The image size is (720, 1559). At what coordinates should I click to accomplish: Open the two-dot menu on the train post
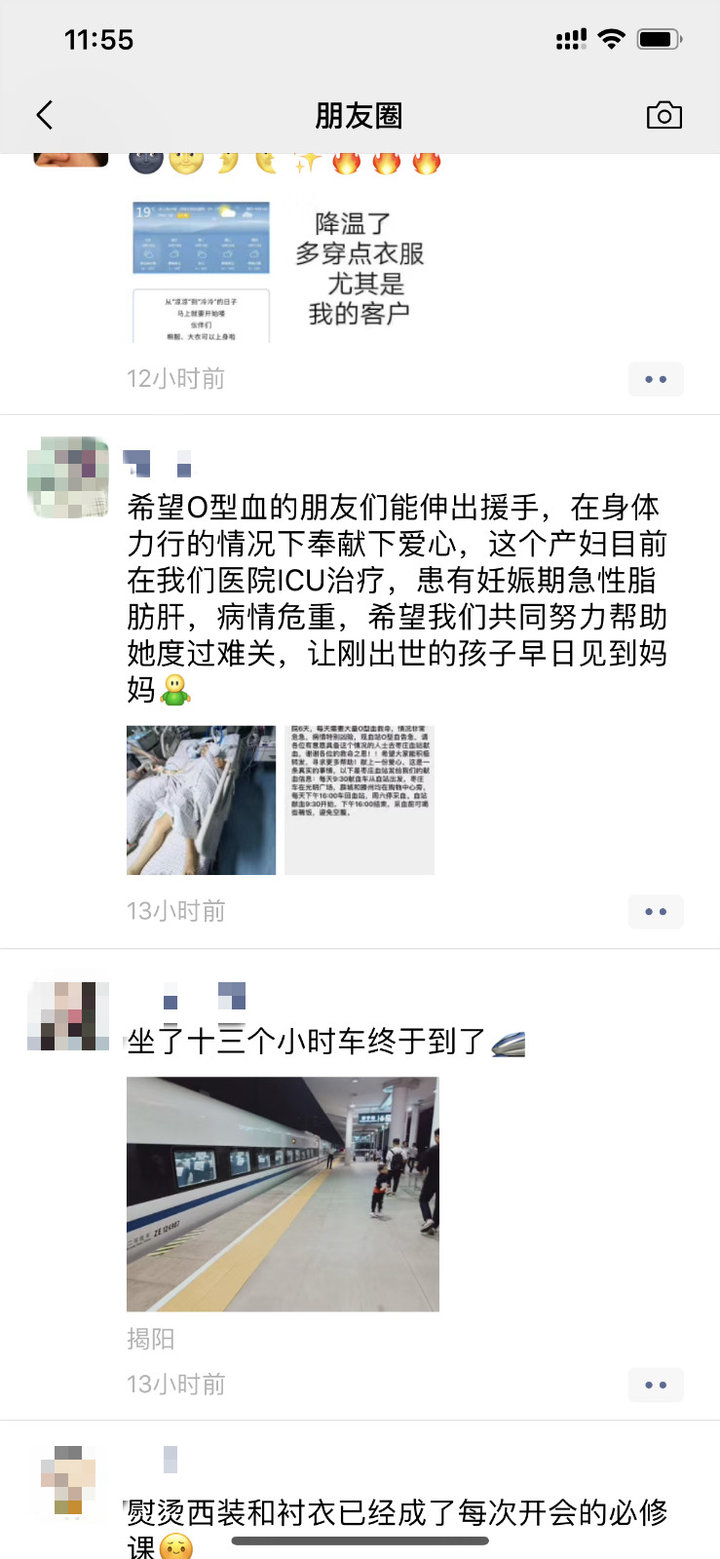[x=656, y=1384]
